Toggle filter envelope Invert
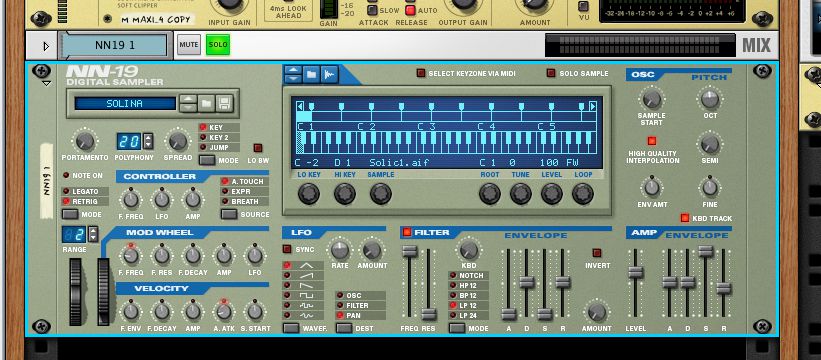This screenshot has height=360, width=821. coord(597,253)
